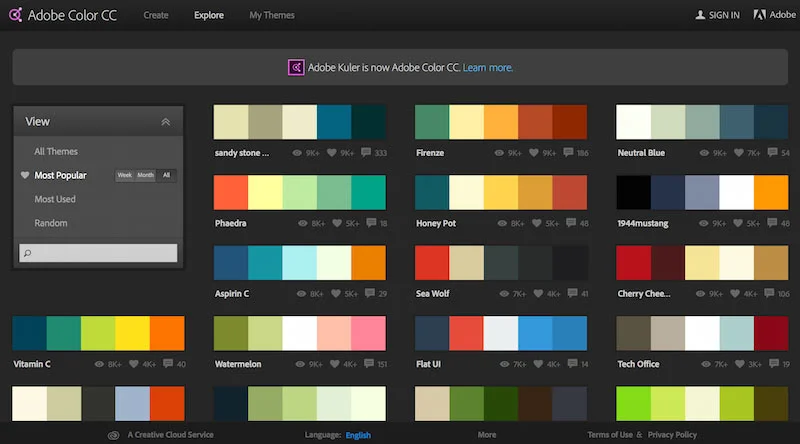Click the Sign In user icon
The height and width of the screenshot is (444, 800).
700,15
